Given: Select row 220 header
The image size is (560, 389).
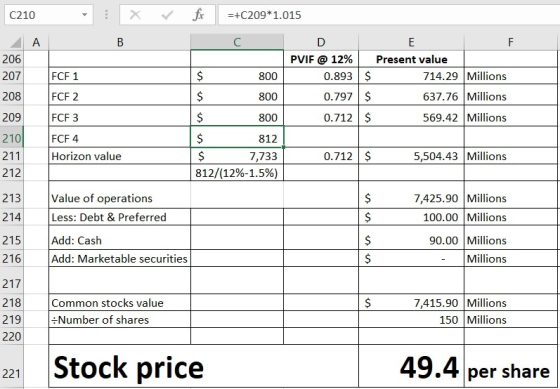Looking at the screenshot, I should tap(12, 336).
